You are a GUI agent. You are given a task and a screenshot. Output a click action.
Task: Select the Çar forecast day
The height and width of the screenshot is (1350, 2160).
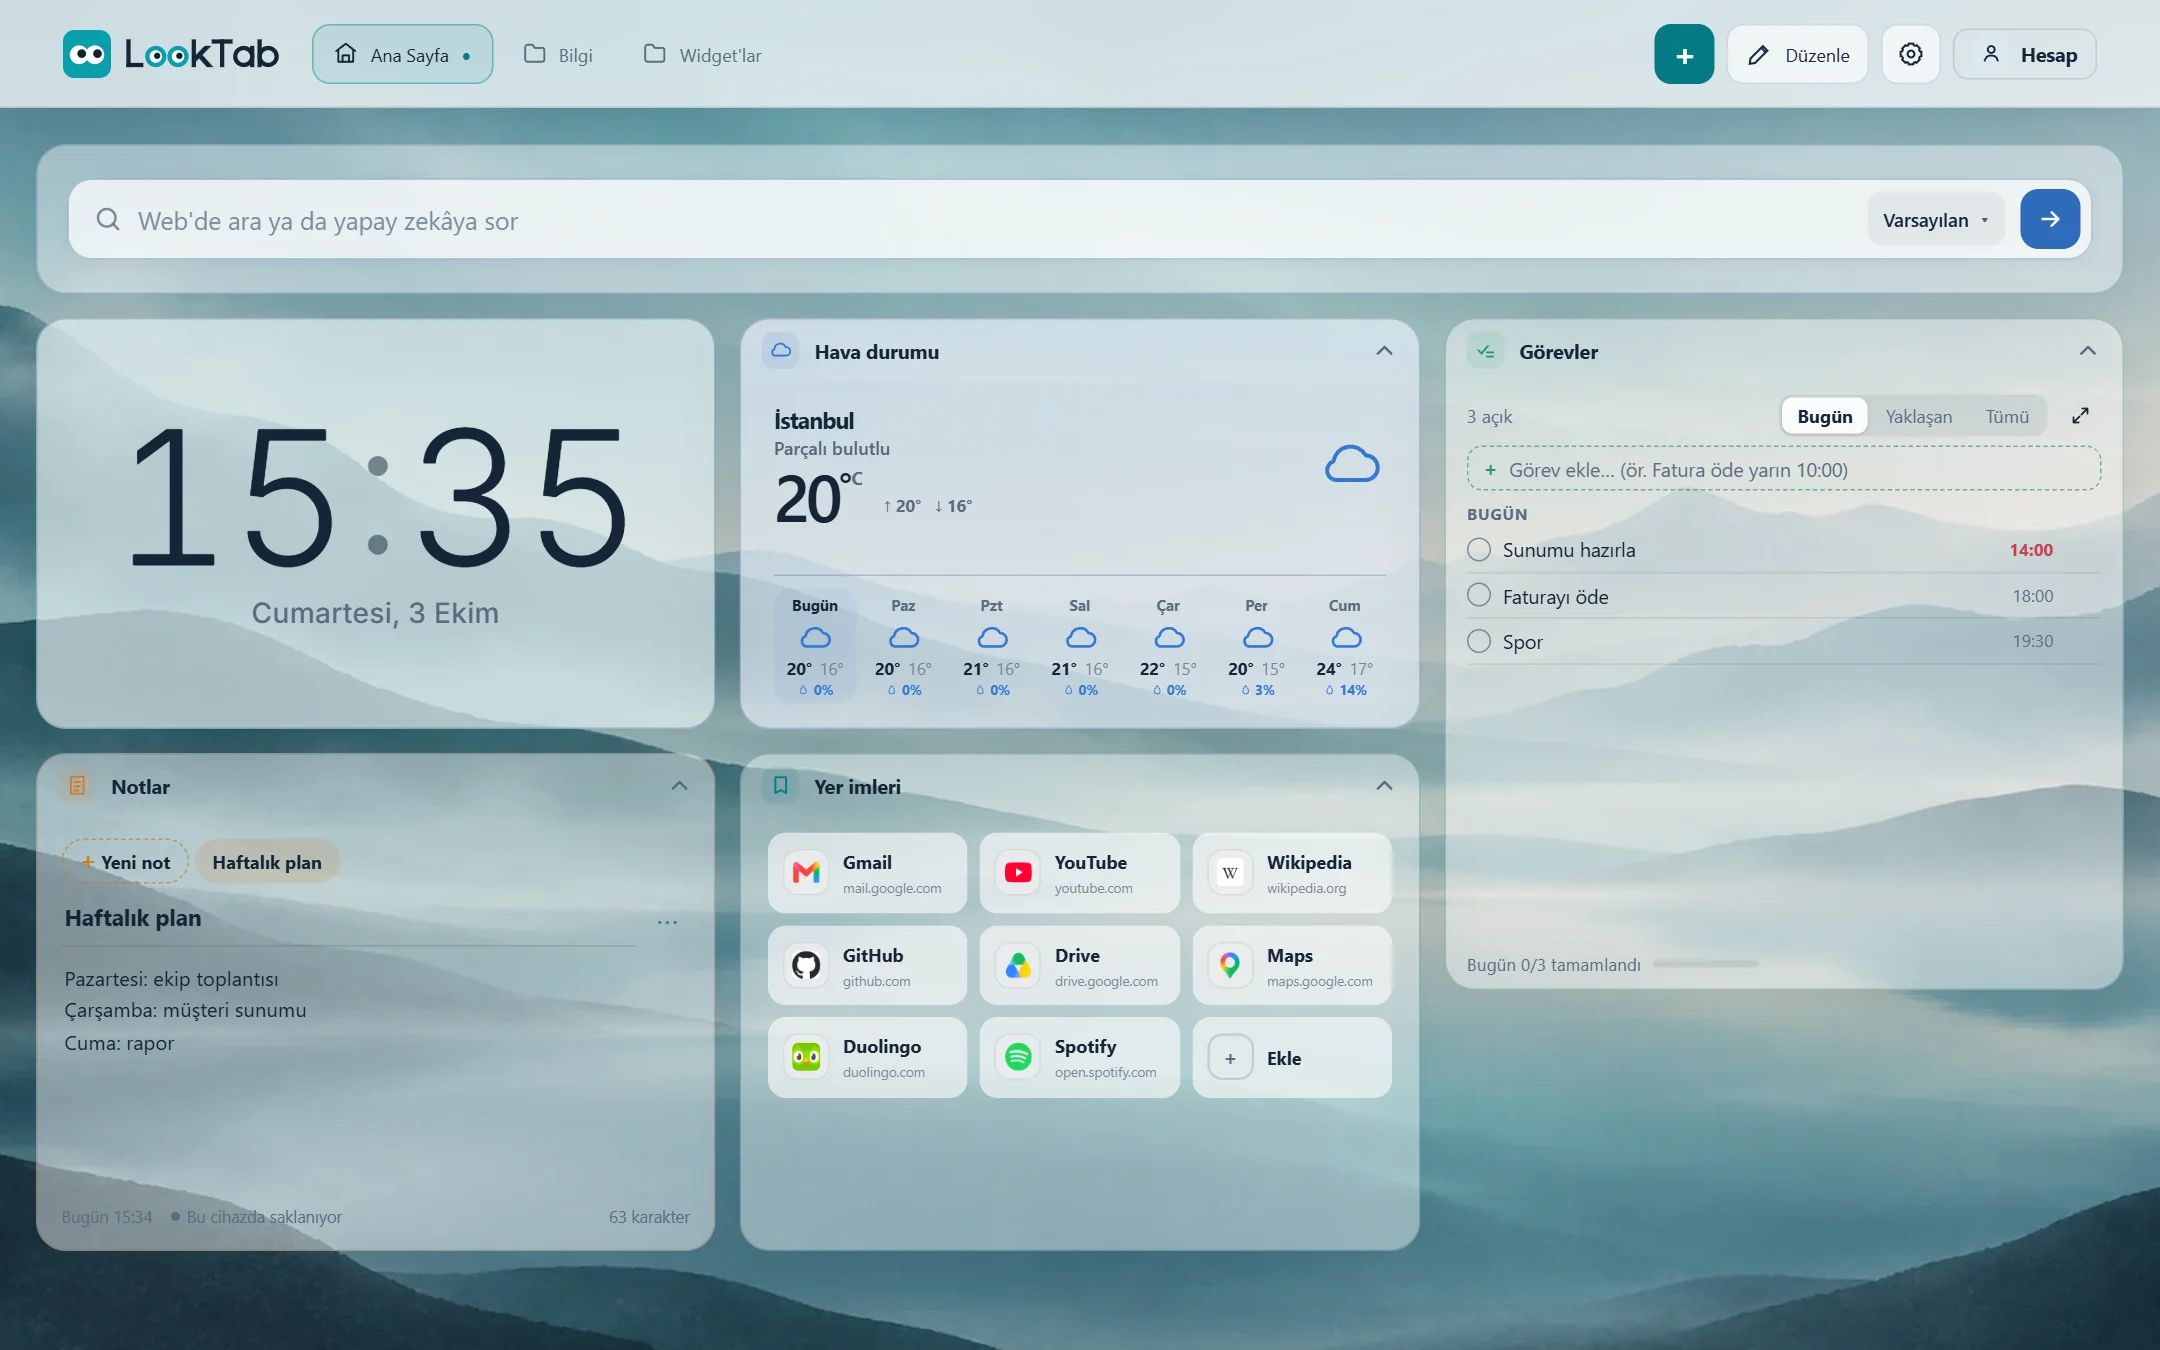coord(1168,645)
